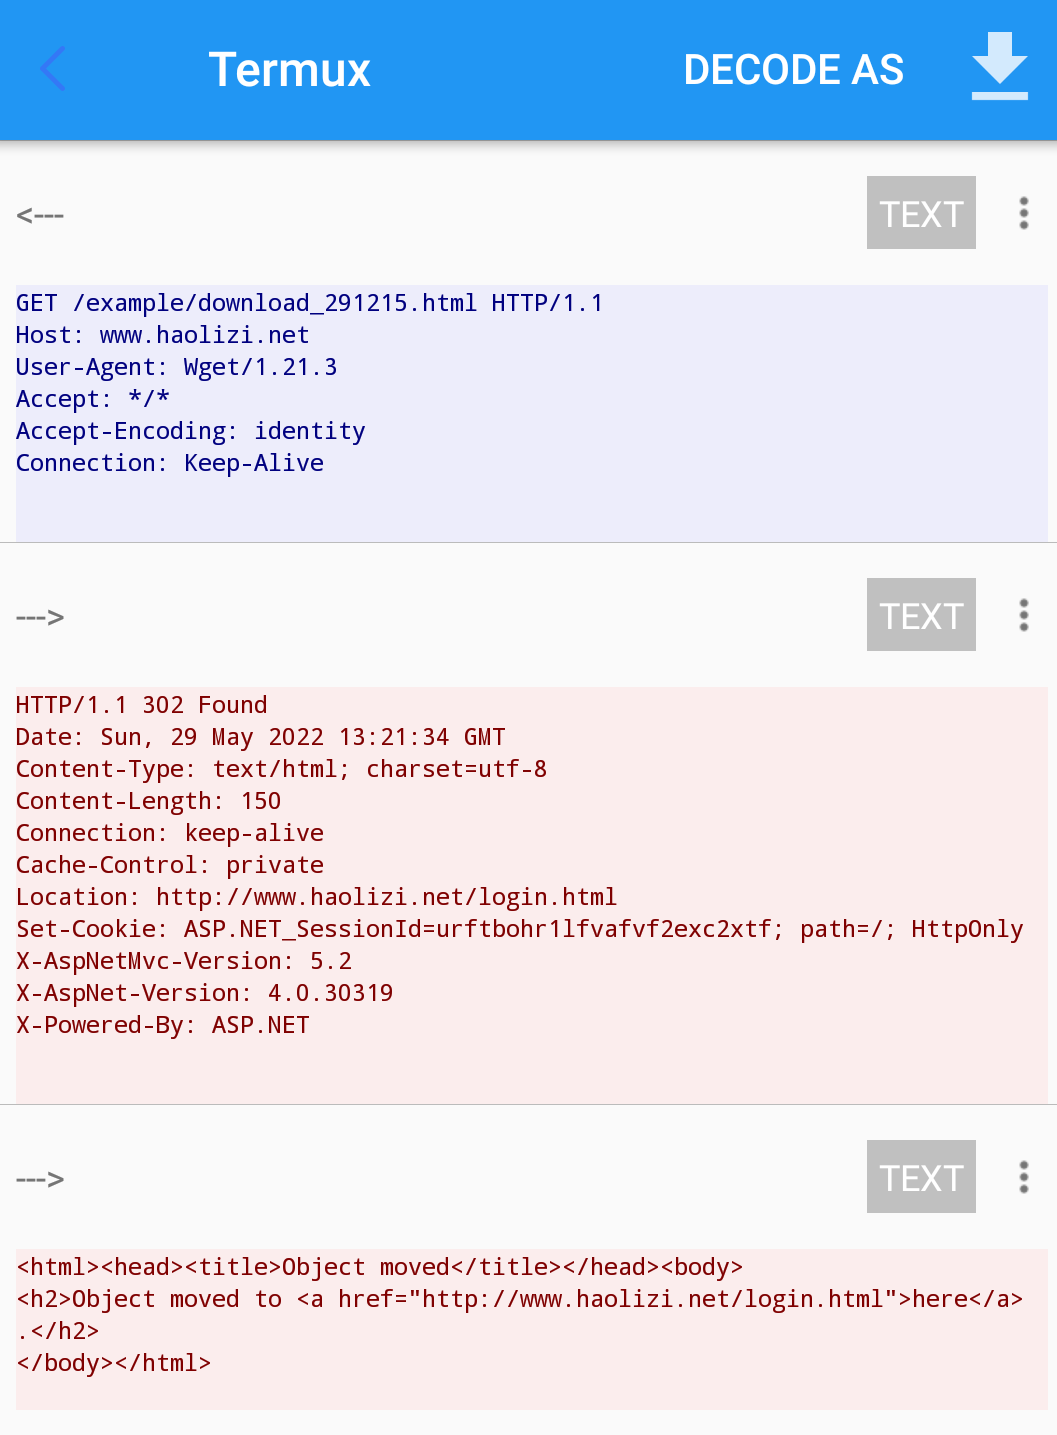The image size is (1057, 1435).
Task: Click the download icon in top bar
Action: click(999, 67)
